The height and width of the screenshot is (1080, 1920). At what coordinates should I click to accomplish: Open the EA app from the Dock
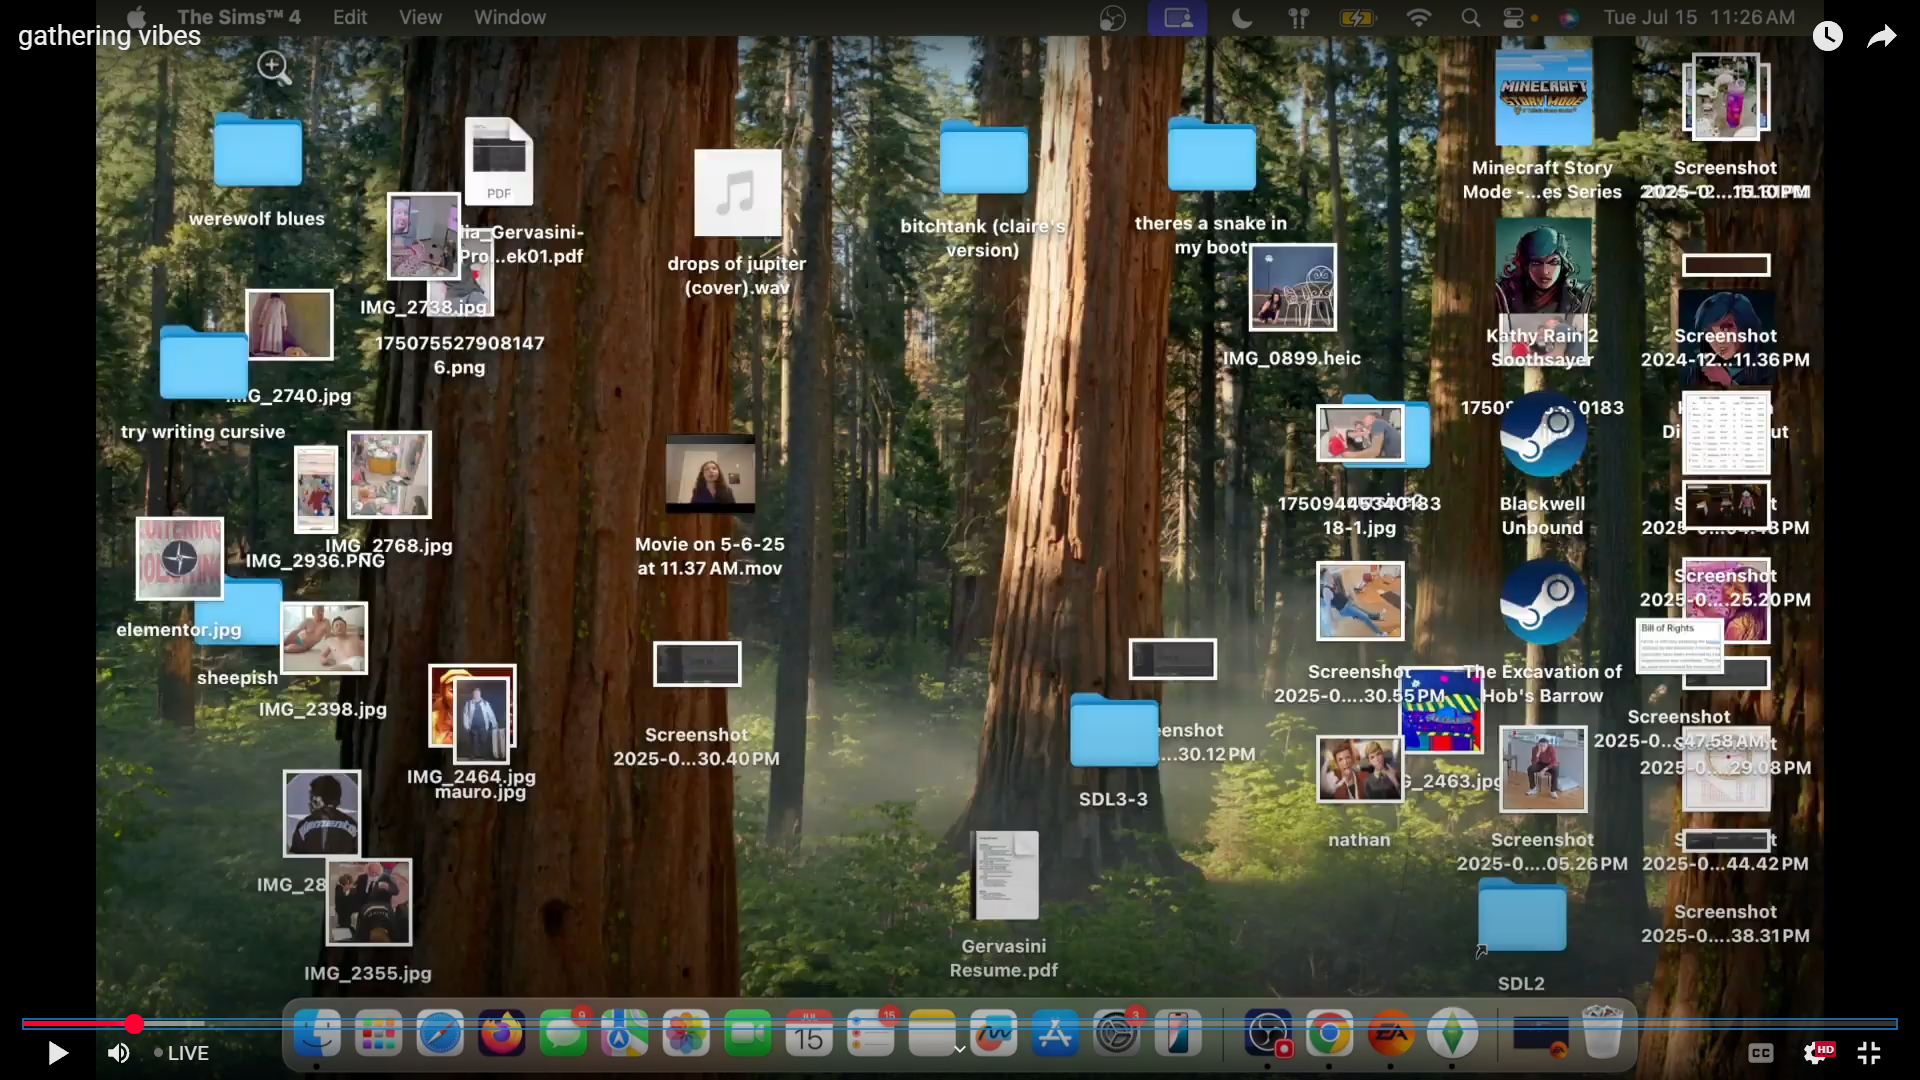pyautogui.click(x=1391, y=1034)
